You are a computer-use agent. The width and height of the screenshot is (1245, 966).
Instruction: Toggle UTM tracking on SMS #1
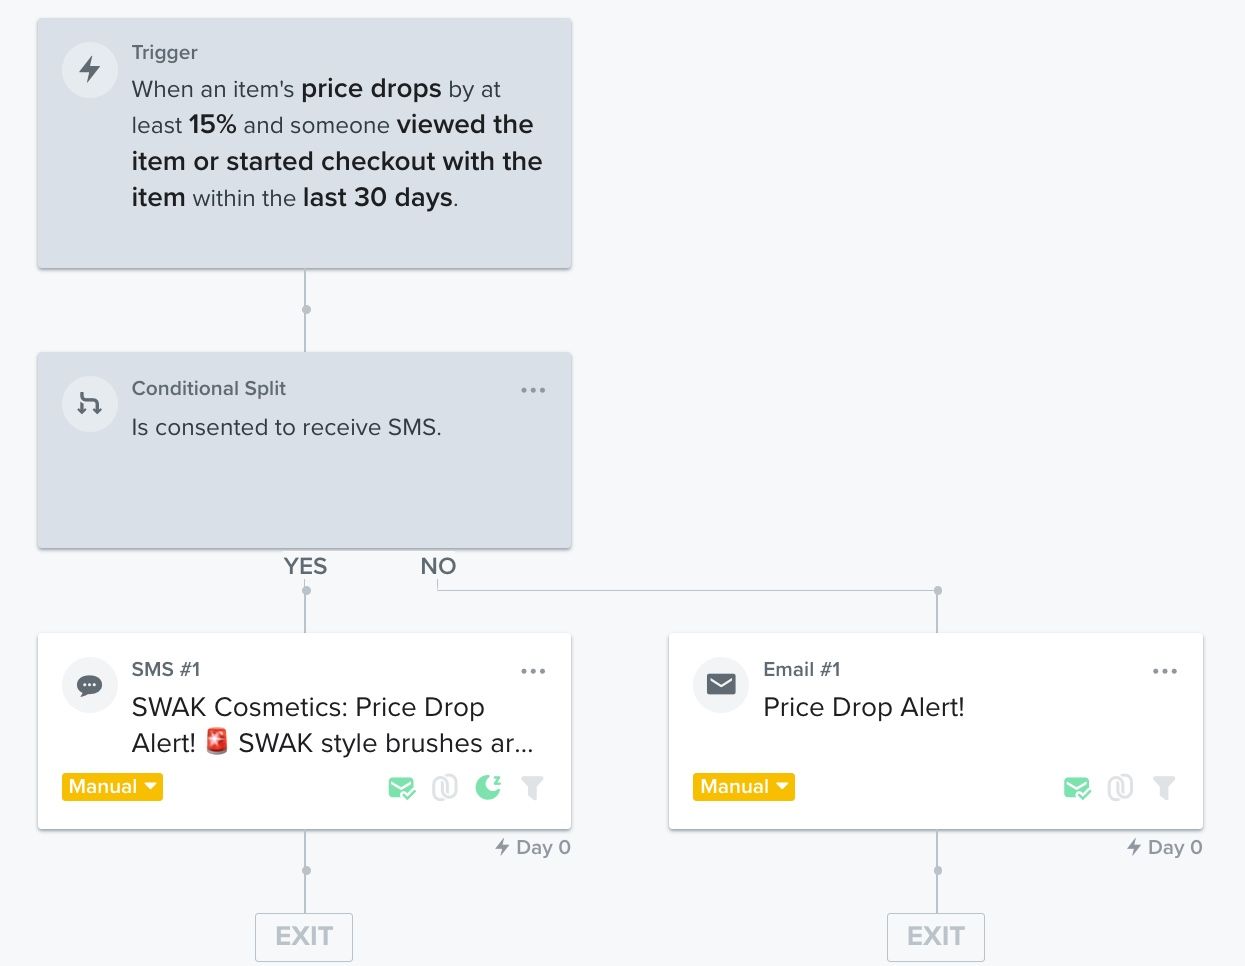pos(445,788)
